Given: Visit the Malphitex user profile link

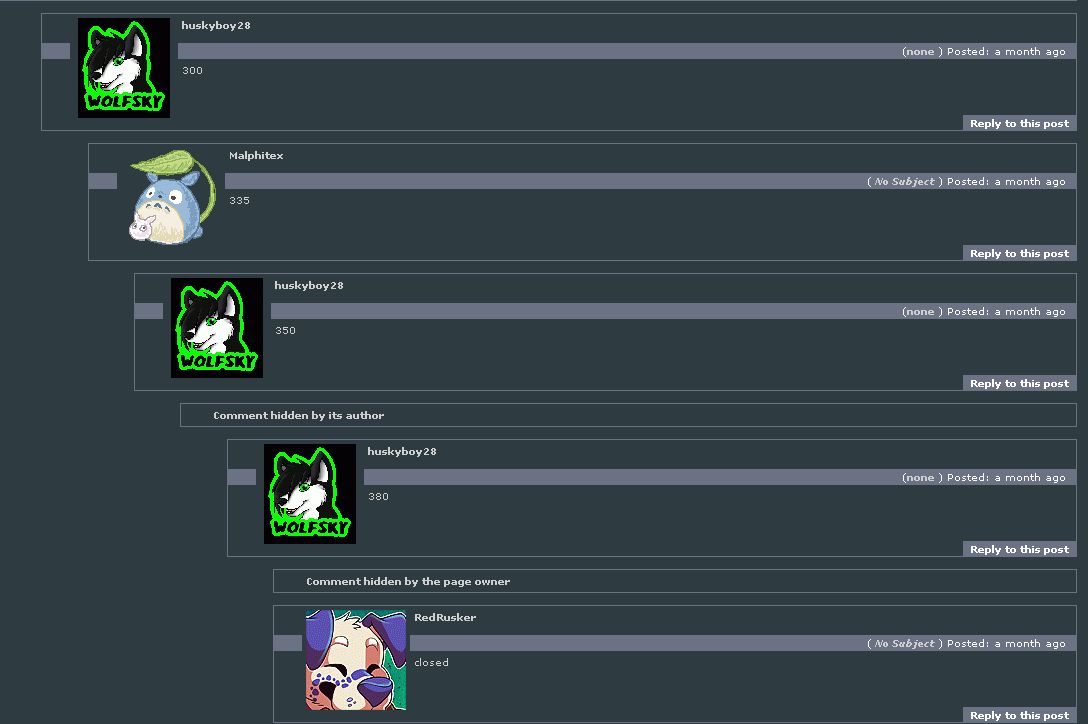Looking at the screenshot, I should point(256,155).
